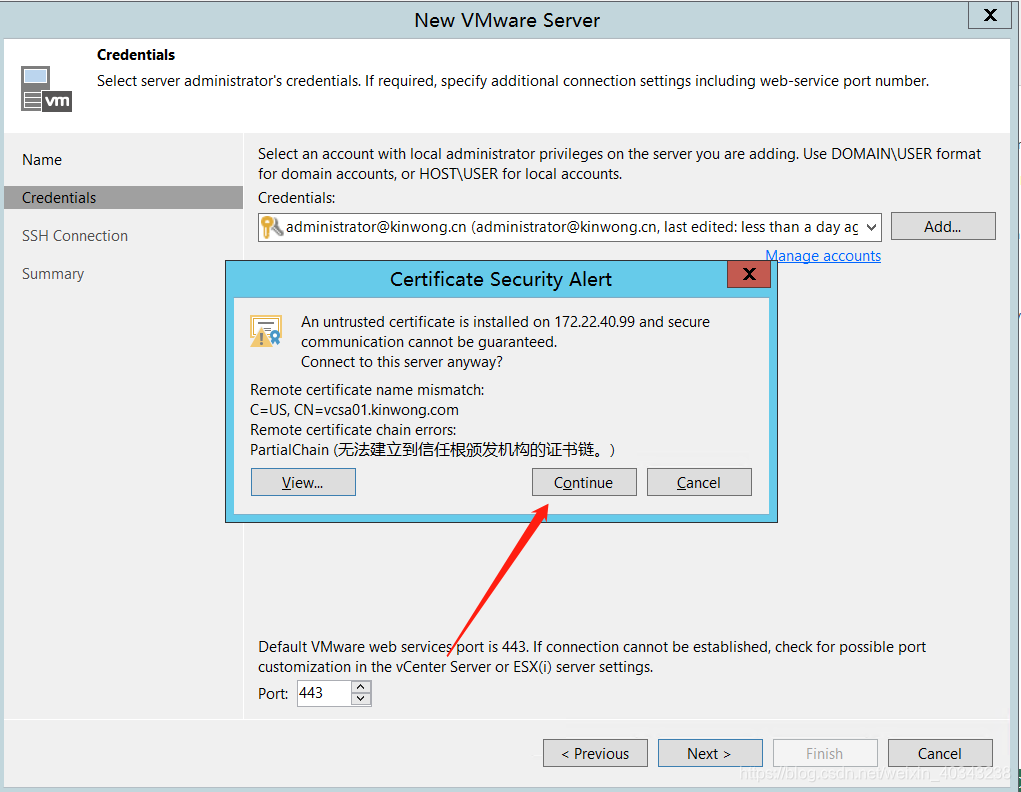Open the Credentials account dropdown
Screen dimensions: 1021x792
(x=871, y=227)
